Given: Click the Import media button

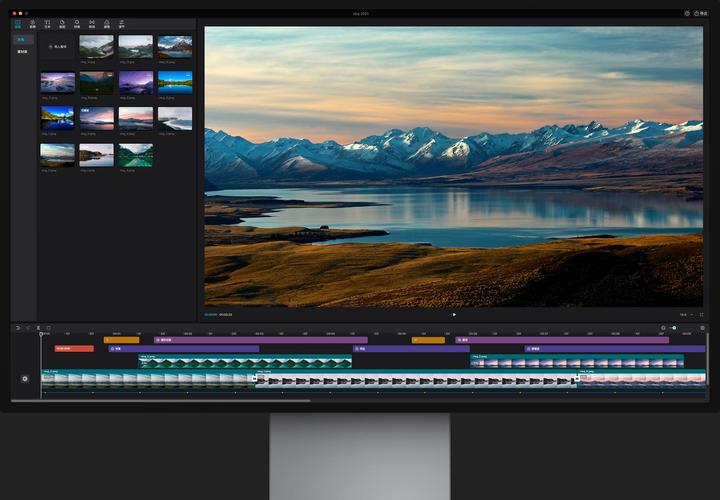Looking at the screenshot, I should [x=57, y=47].
